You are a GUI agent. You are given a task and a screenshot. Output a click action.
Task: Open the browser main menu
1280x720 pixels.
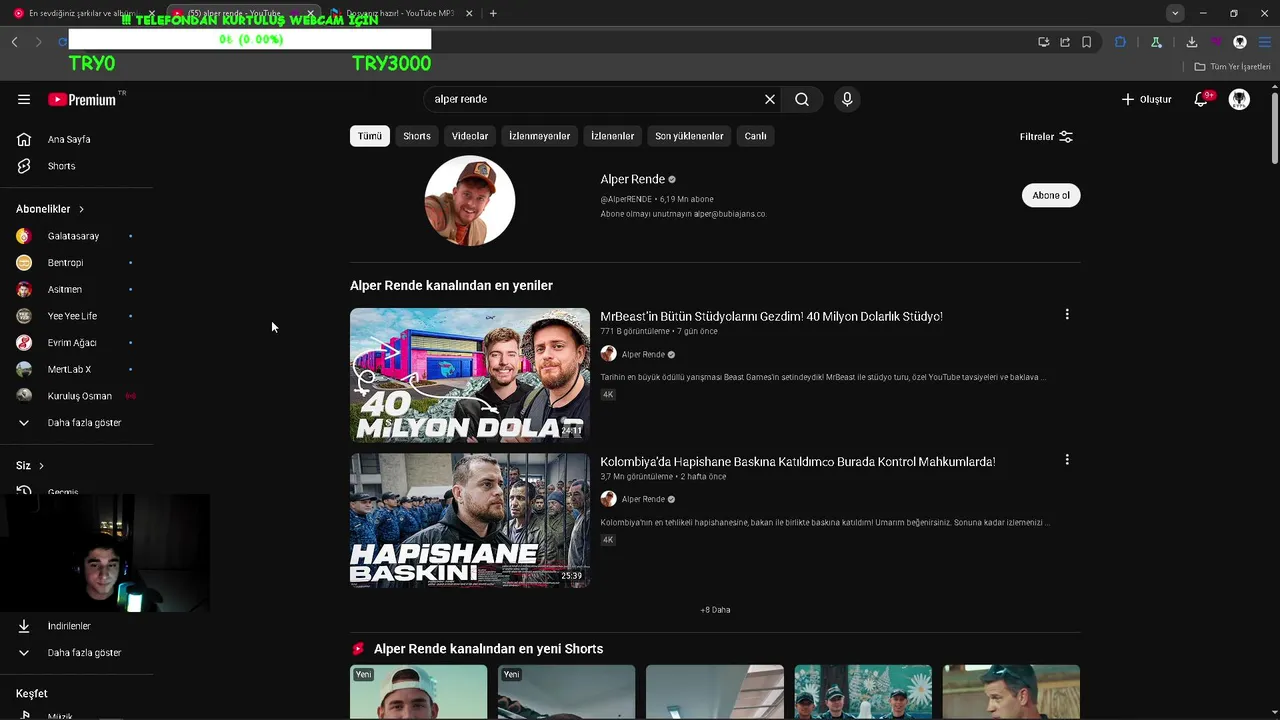(1264, 42)
